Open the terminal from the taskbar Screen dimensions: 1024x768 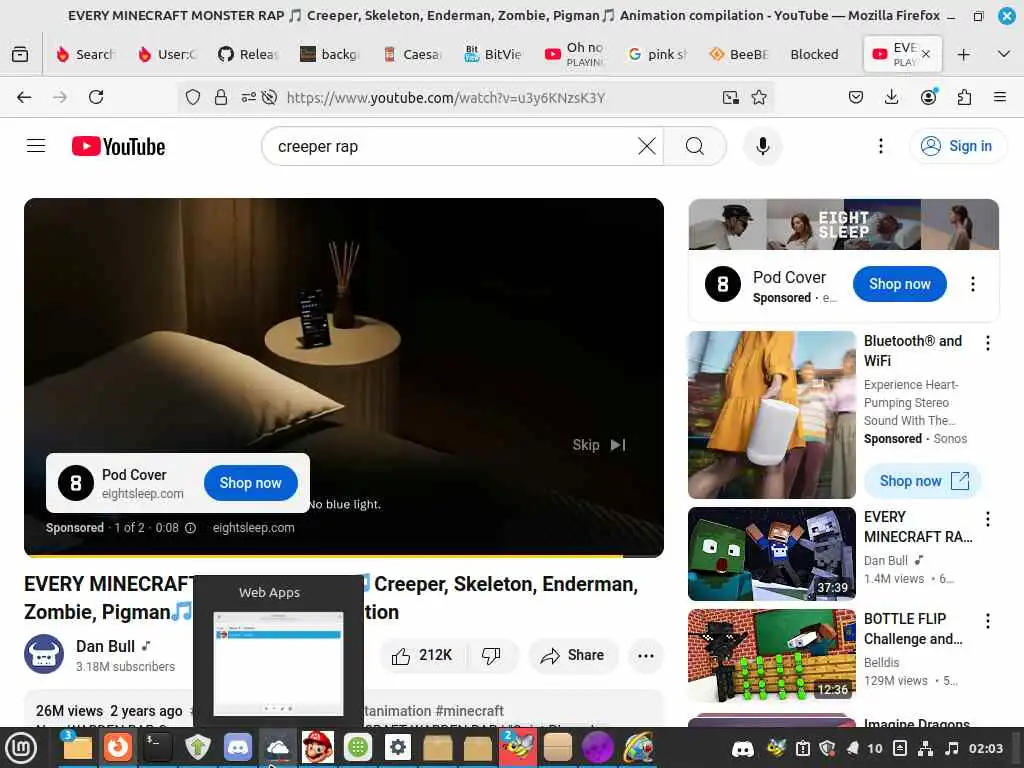click(x=157, y=747)
